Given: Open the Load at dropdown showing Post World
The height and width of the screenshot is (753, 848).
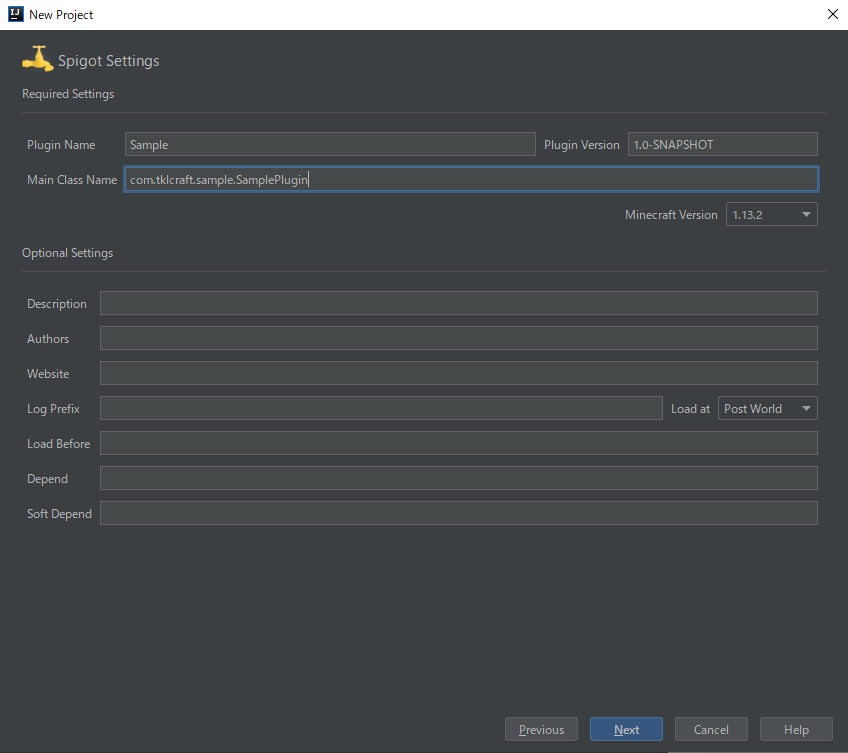Looking at the screenshot, I should [767, 408].
